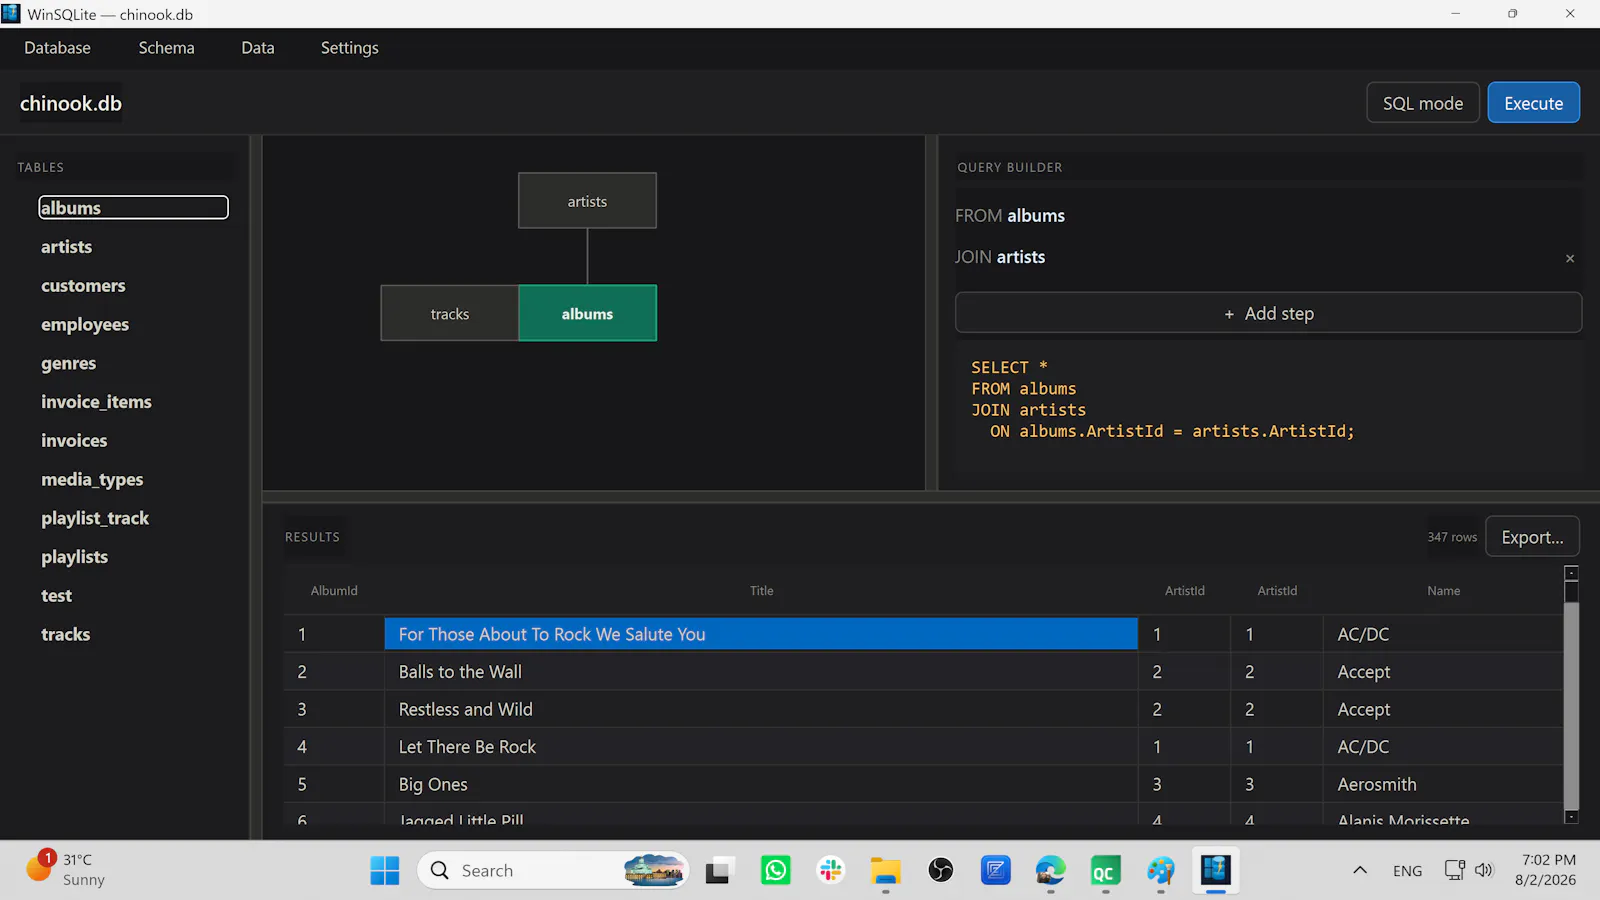Image resolution: width=1600 pixels, height=900 pixels.
Task: Open the Settings menu
Action: [349, 48]
